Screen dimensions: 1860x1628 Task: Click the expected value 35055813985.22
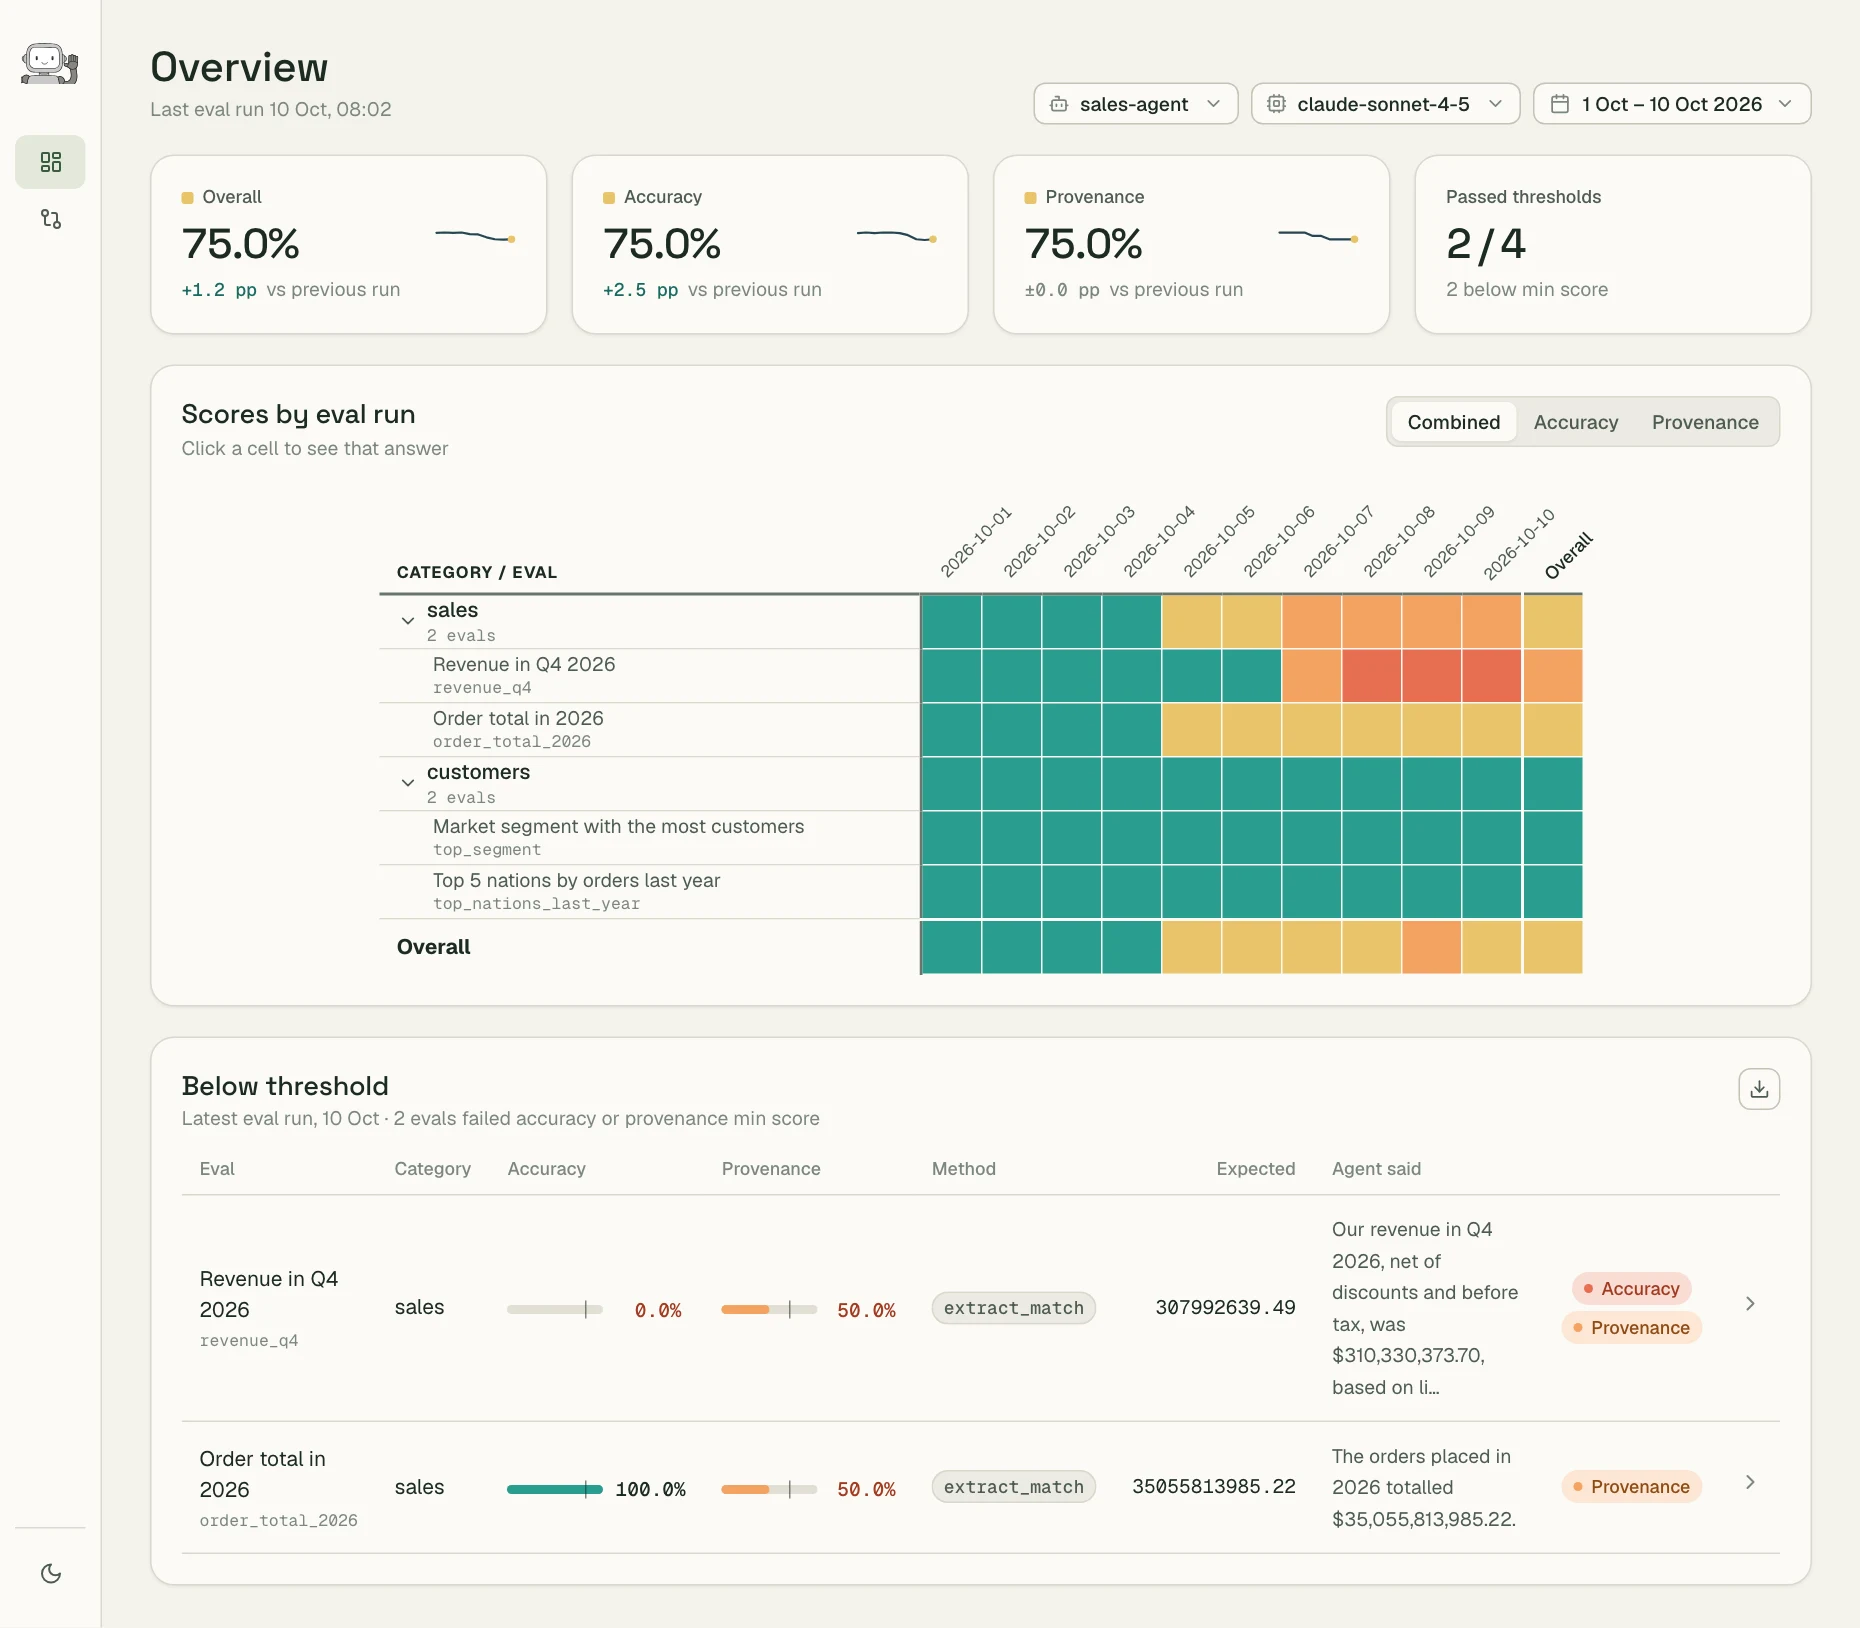pyautogui.click(x=1214, y=1487)
